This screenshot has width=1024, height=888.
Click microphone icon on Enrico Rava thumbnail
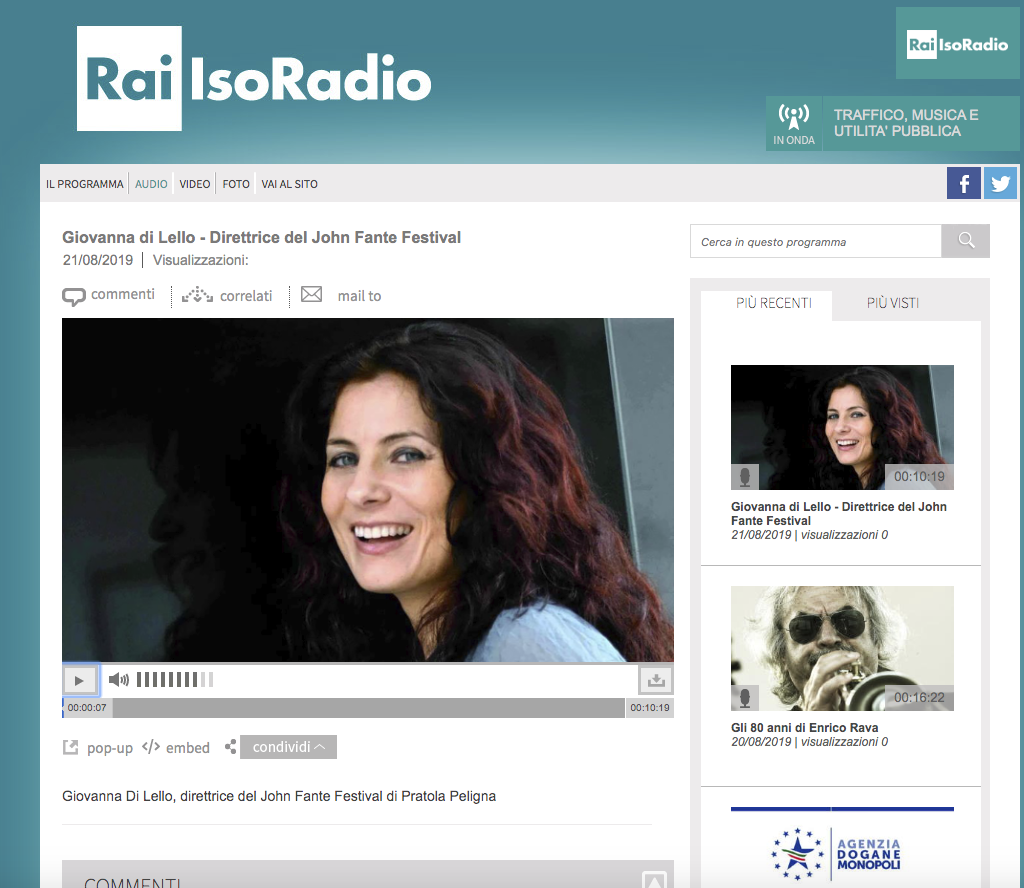(745, 698)
